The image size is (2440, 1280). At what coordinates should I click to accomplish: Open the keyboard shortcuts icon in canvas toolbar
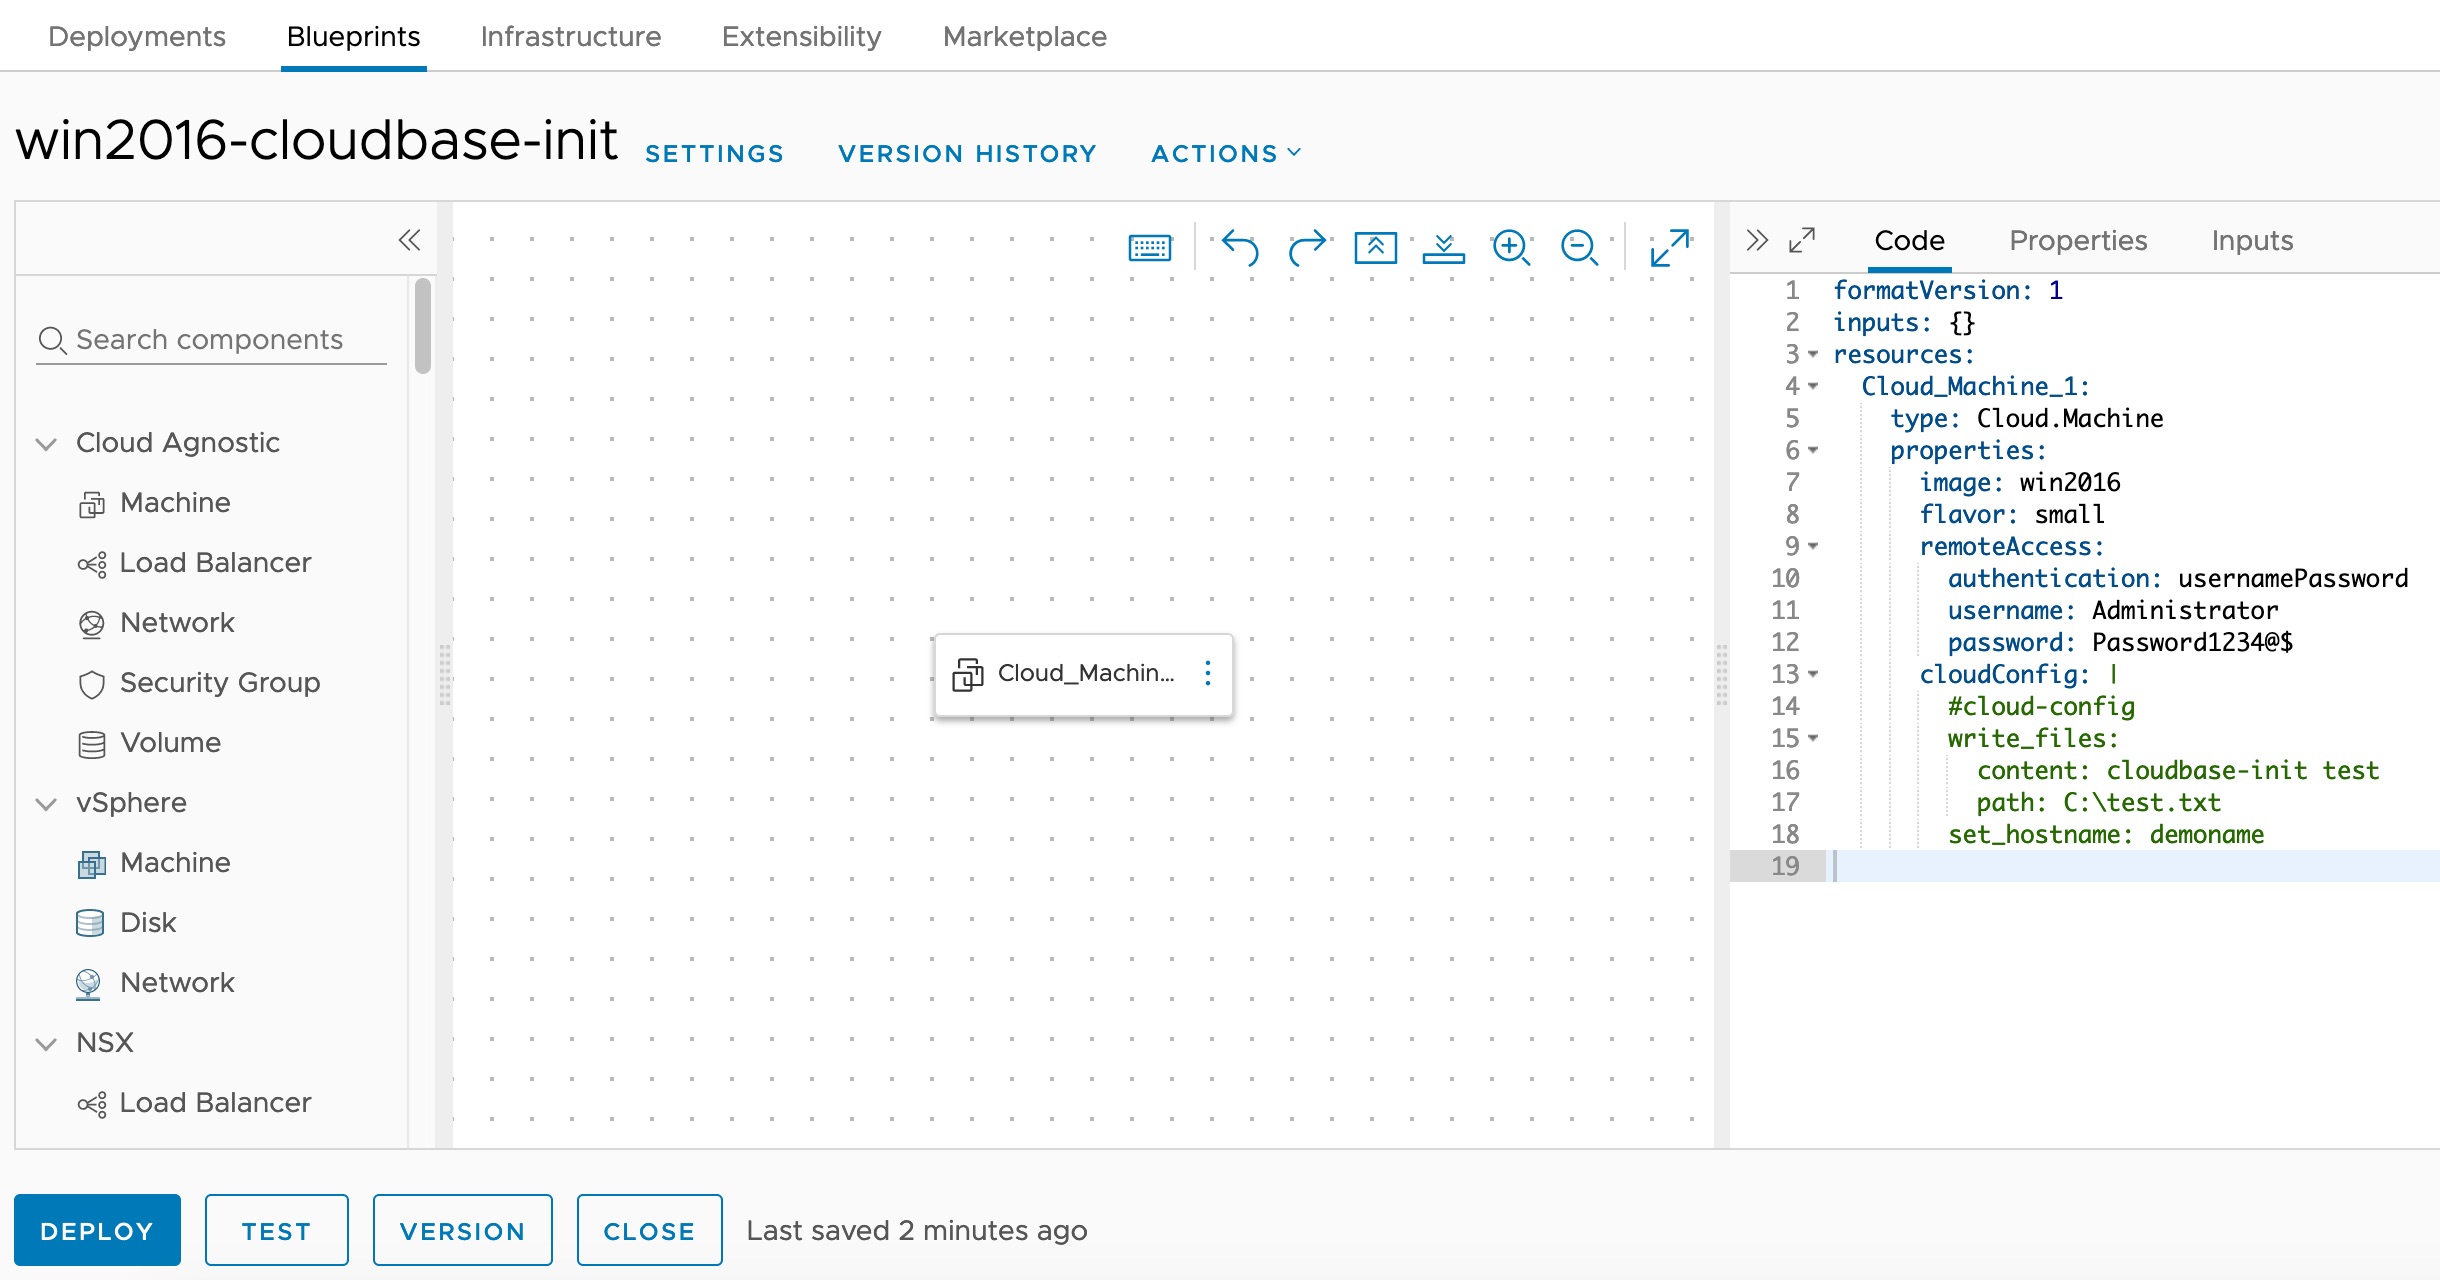coord(1150,247)
